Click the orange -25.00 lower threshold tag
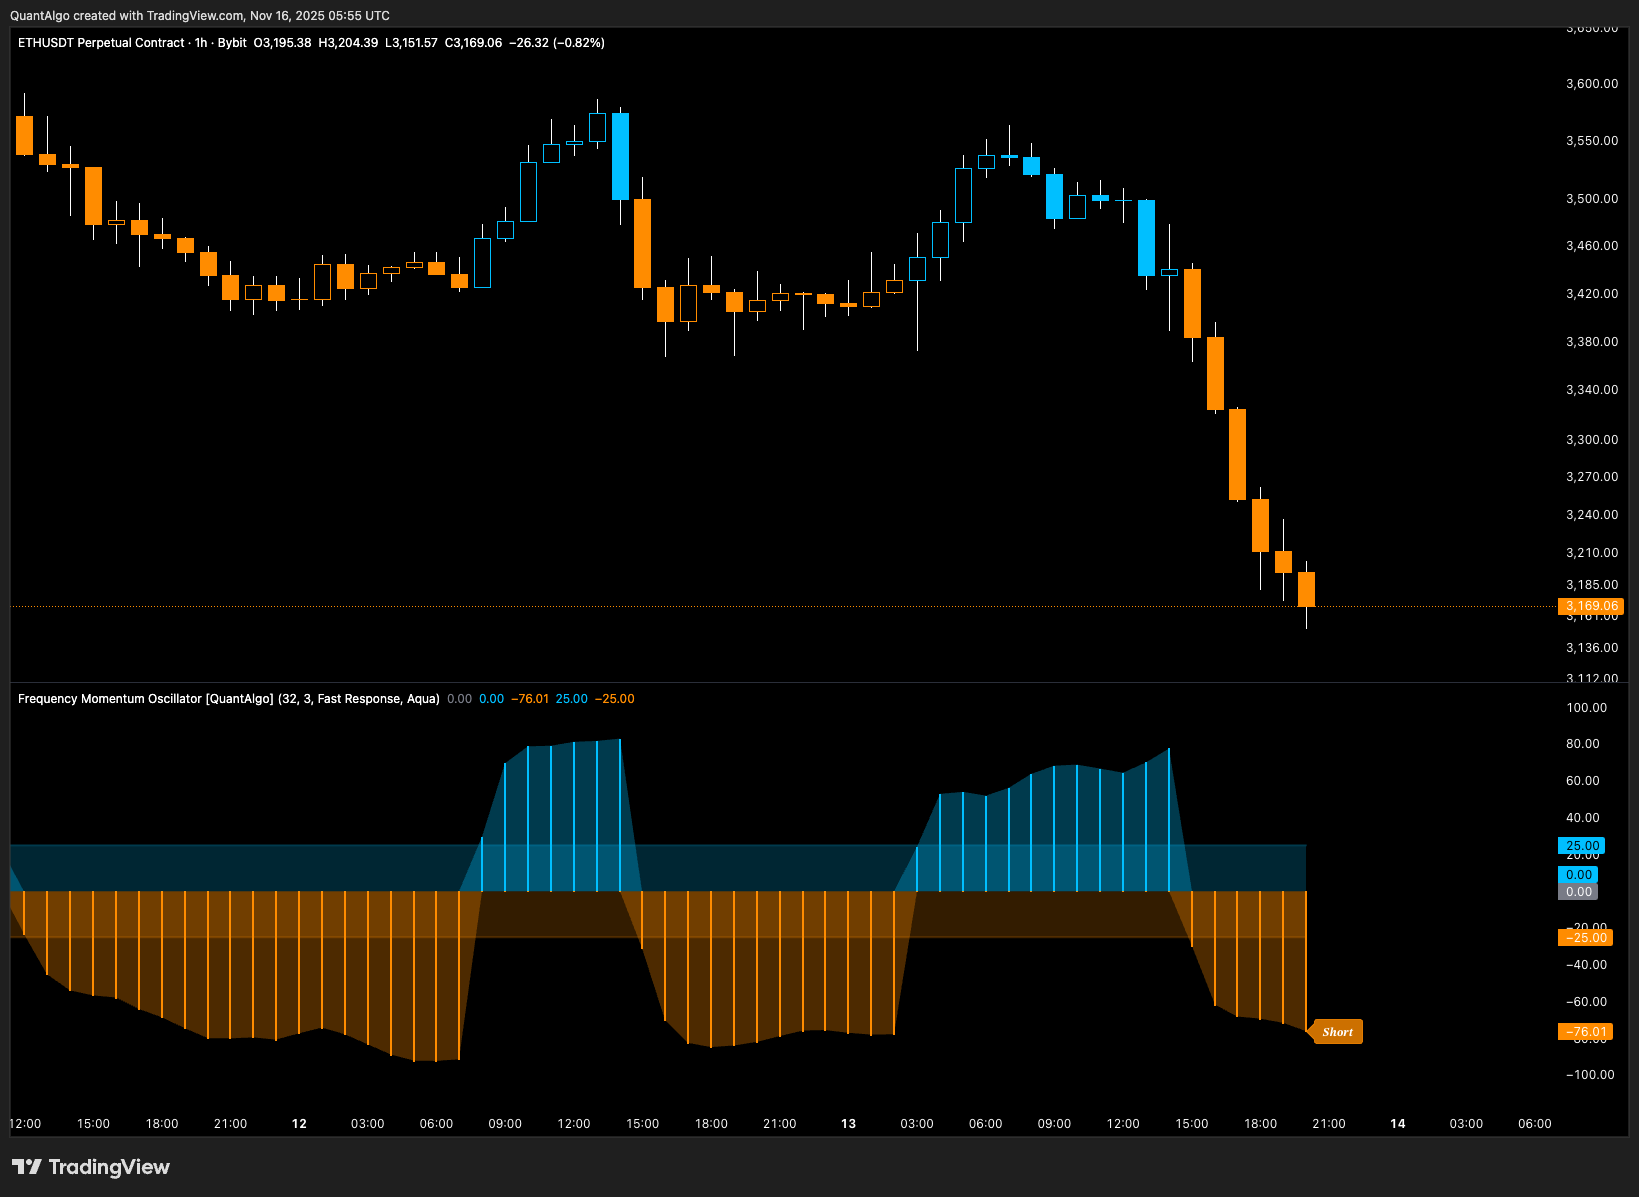Image resolution: width=1639 pixels, height=1197 pixels. tap(1586, 938)
